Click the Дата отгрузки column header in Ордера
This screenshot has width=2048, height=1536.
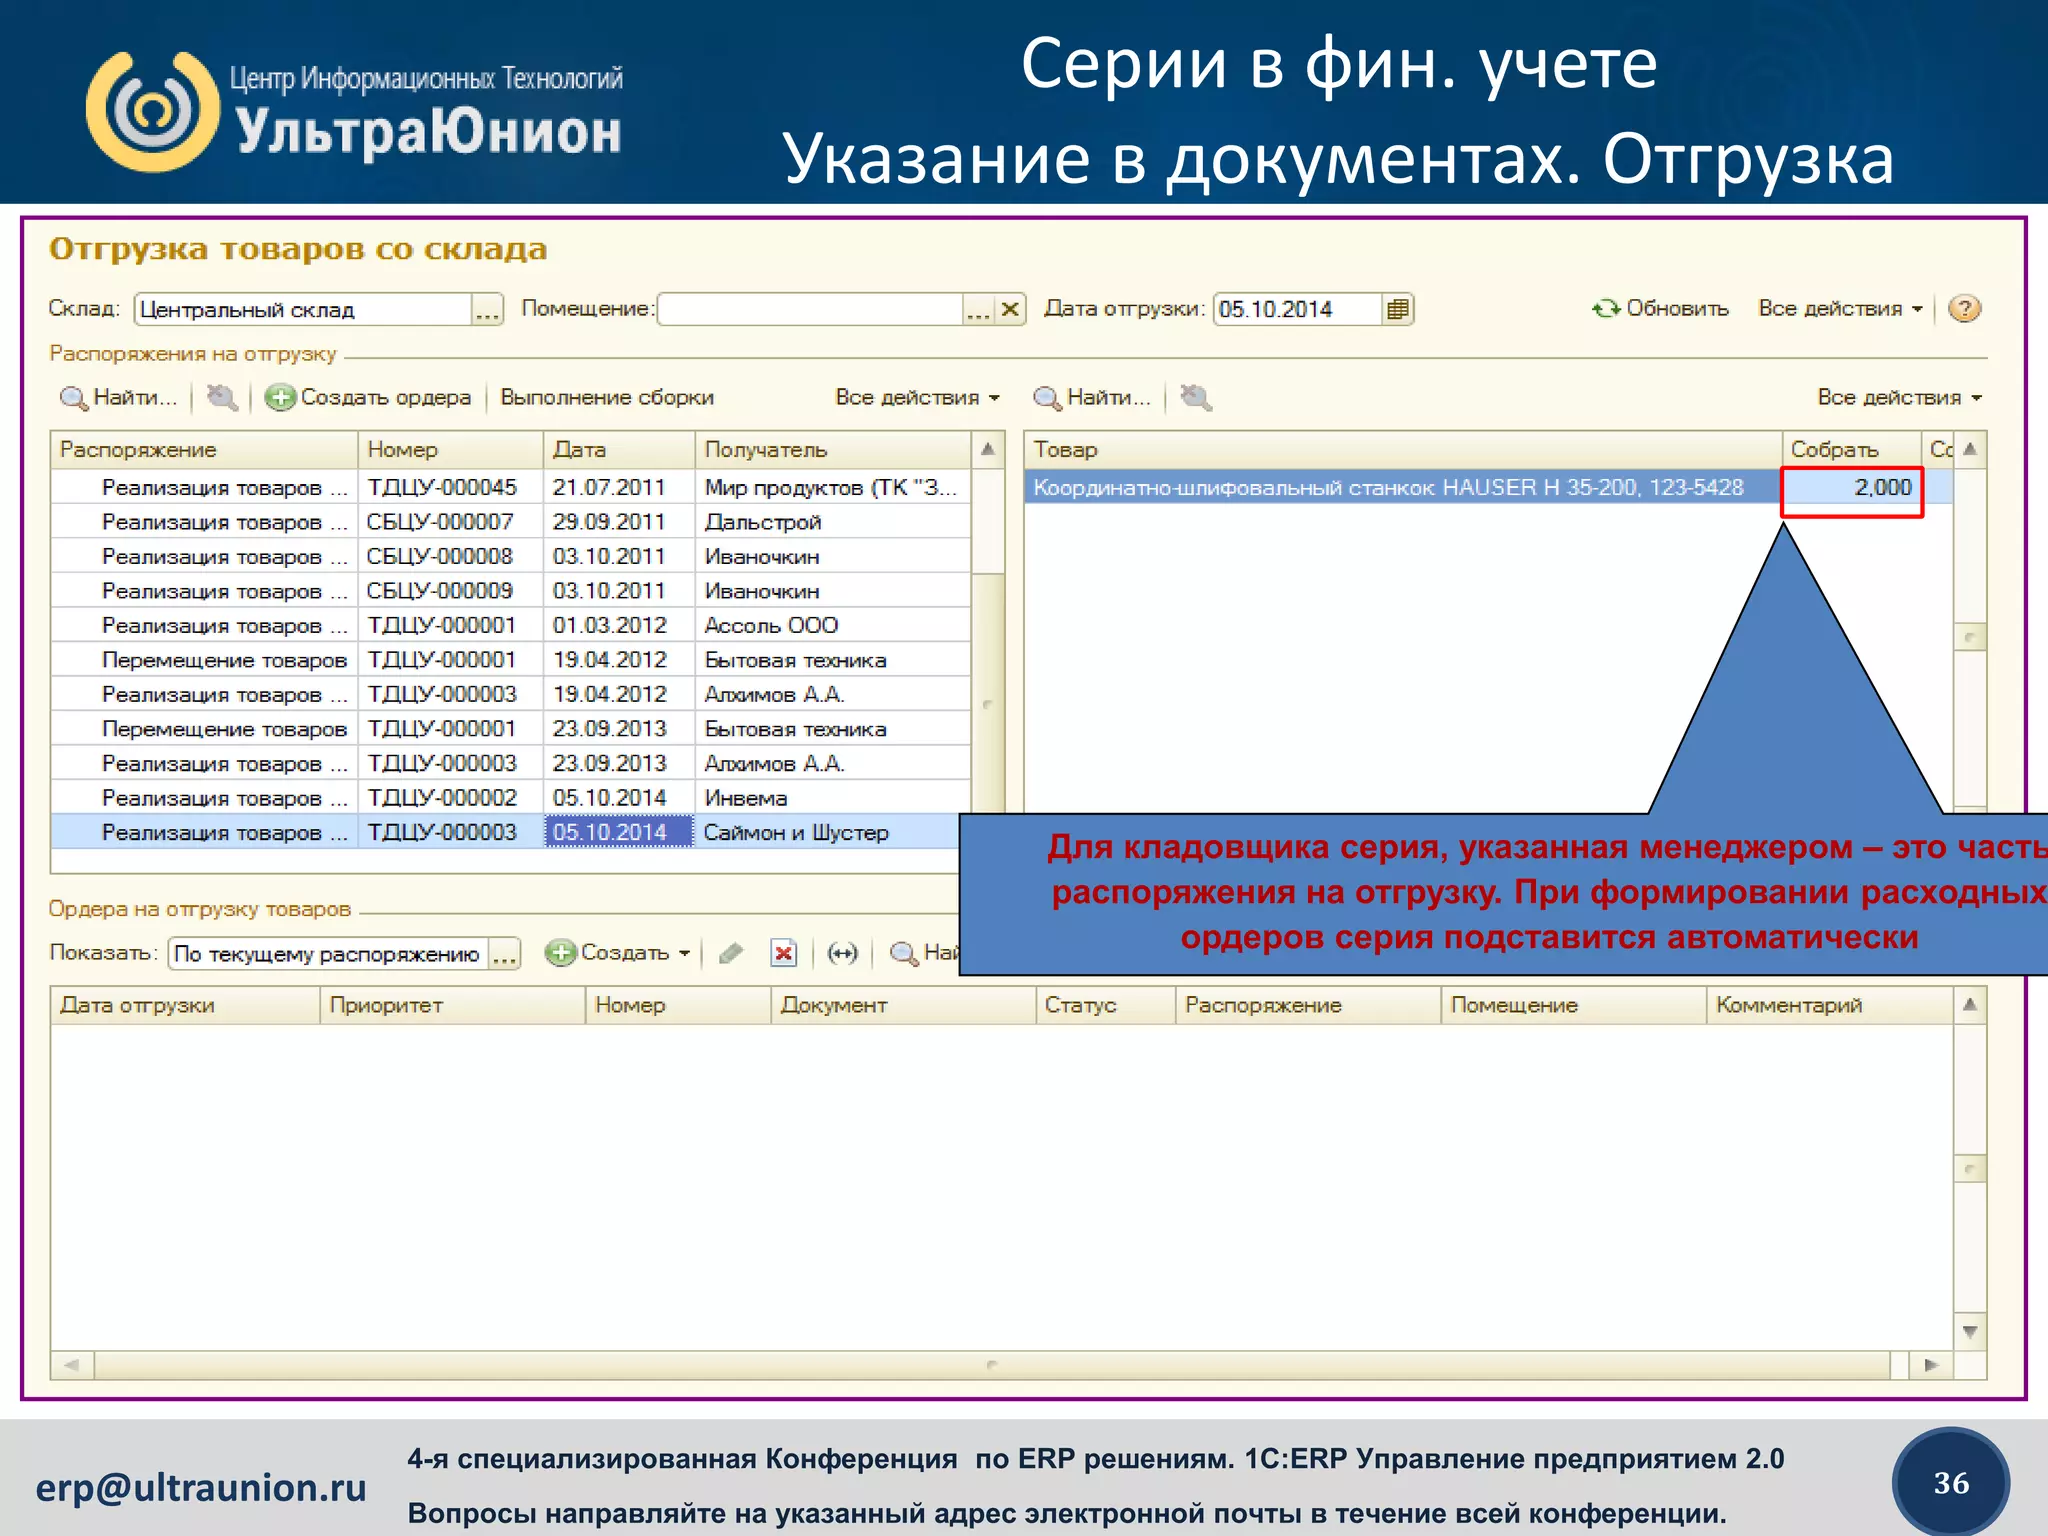(x=186, y=1006)
